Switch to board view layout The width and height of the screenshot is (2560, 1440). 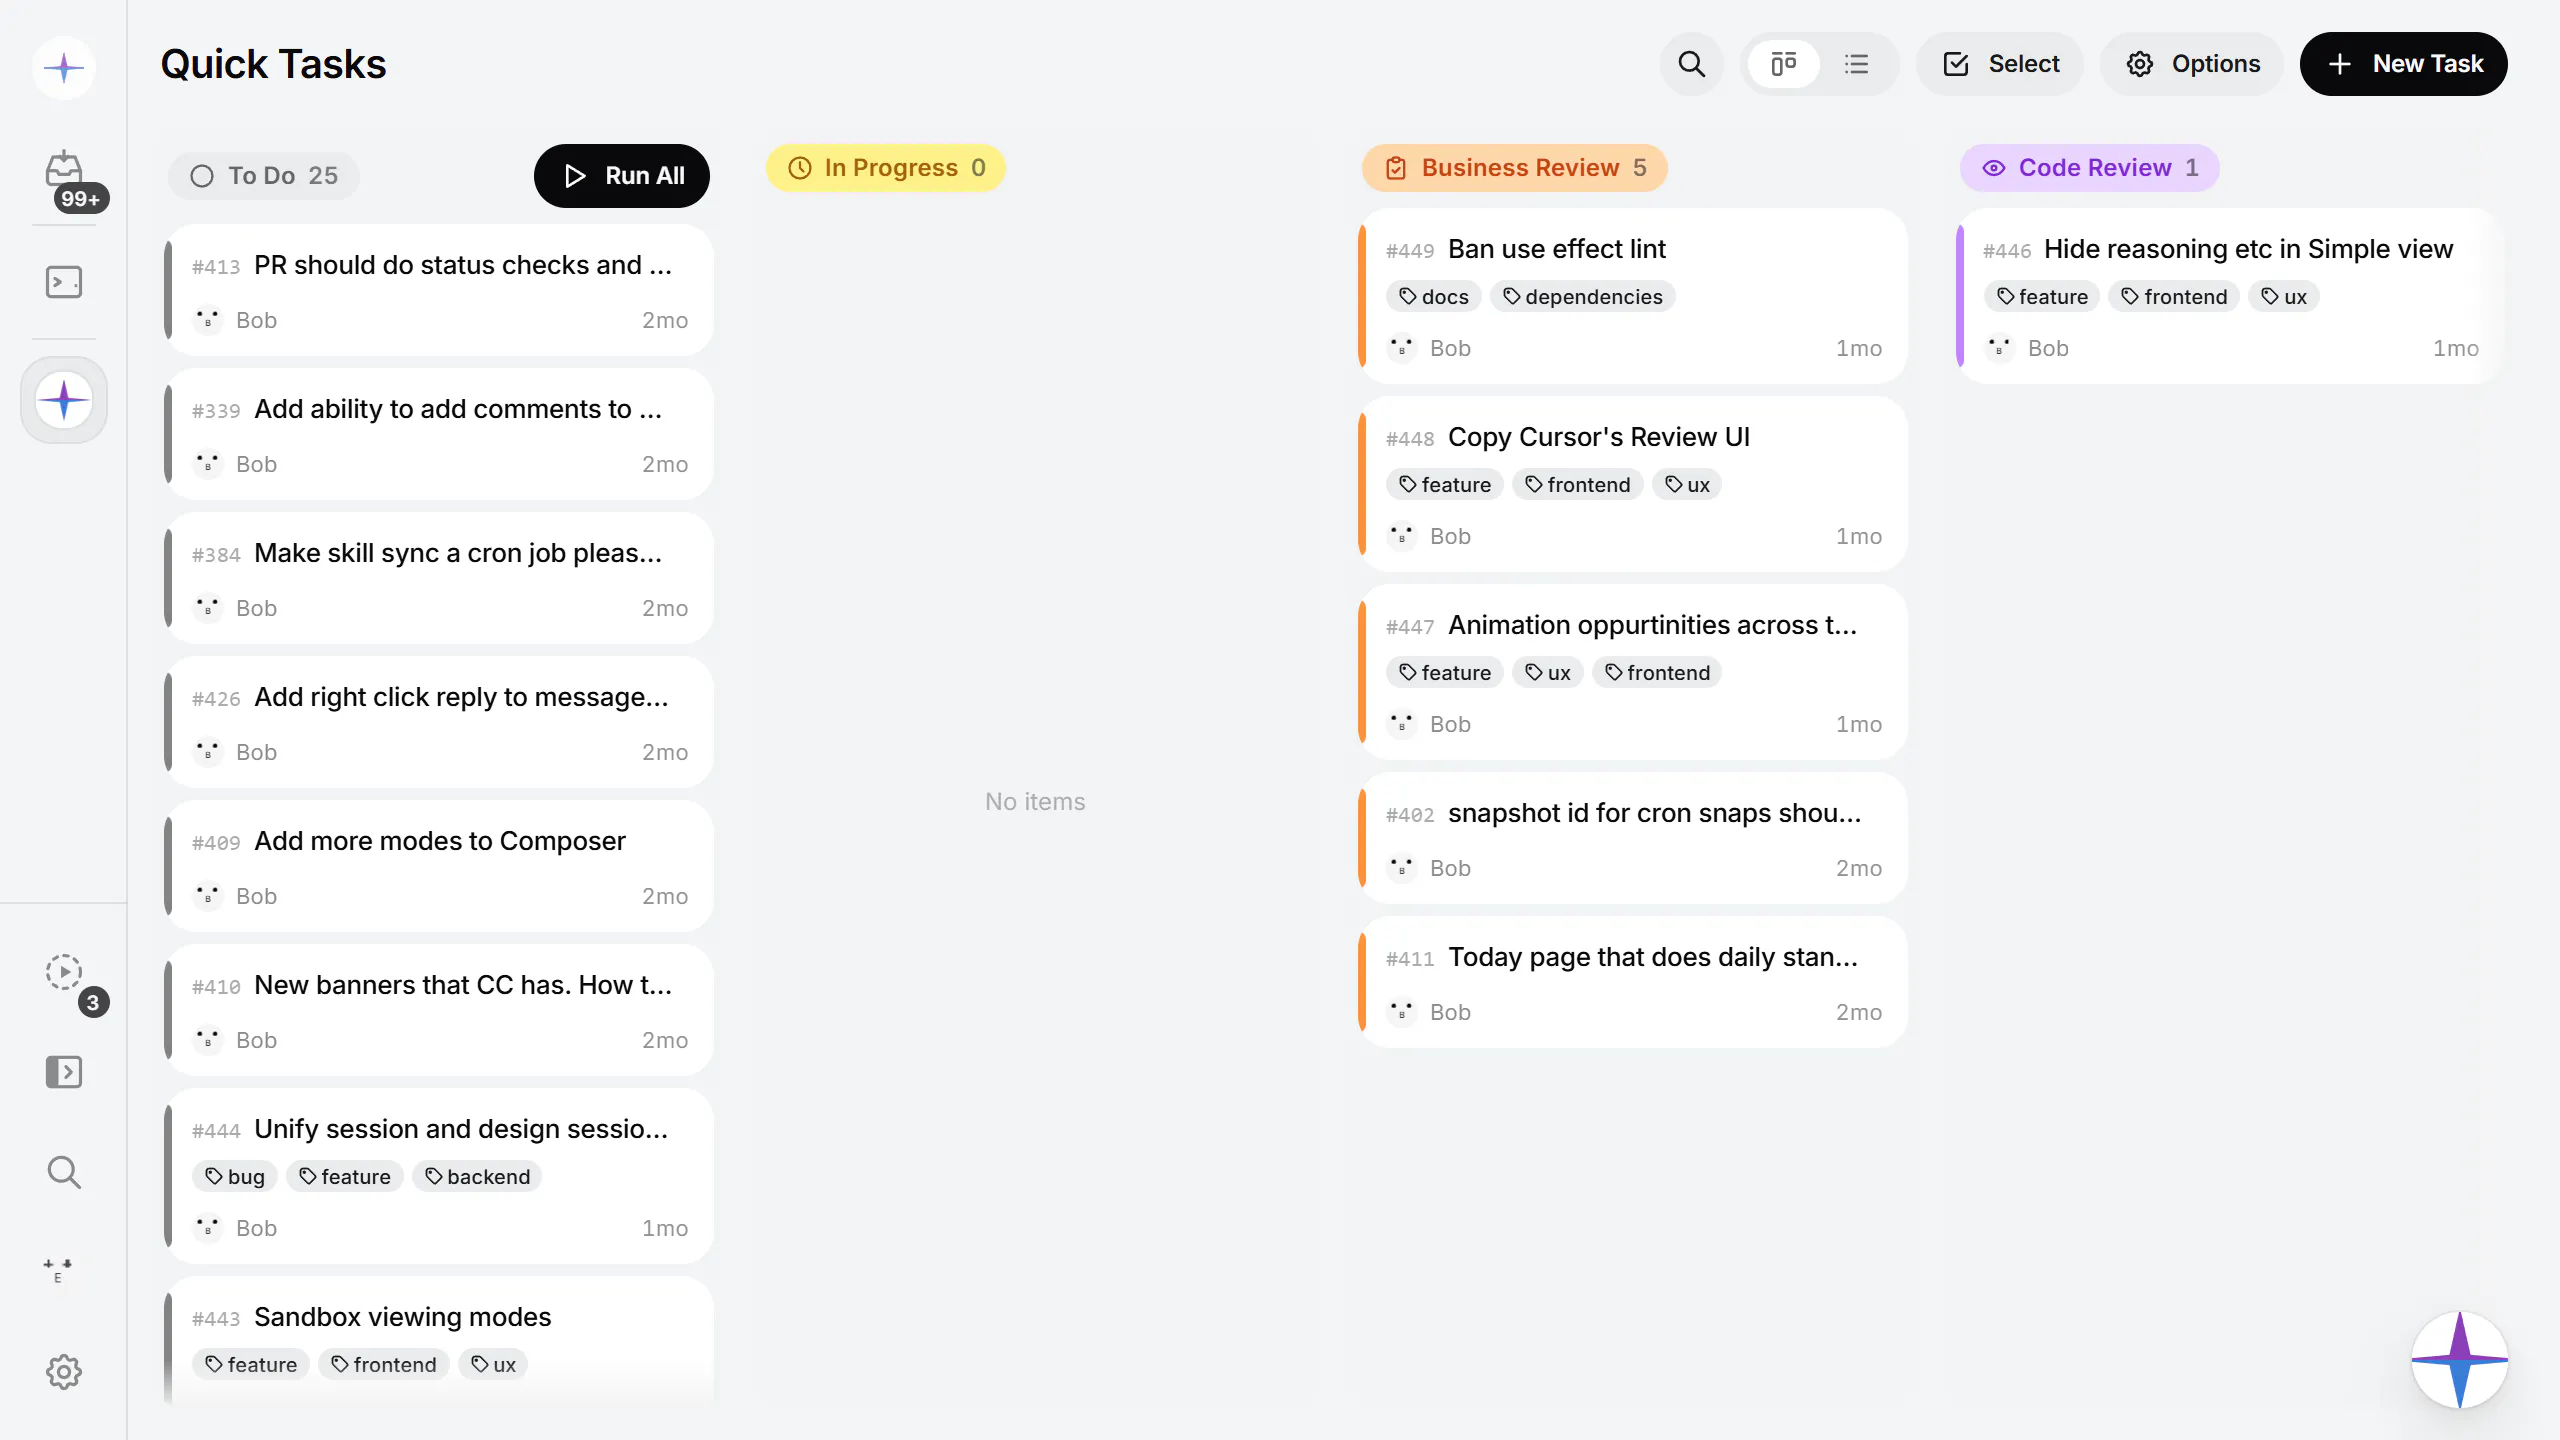1783,64
